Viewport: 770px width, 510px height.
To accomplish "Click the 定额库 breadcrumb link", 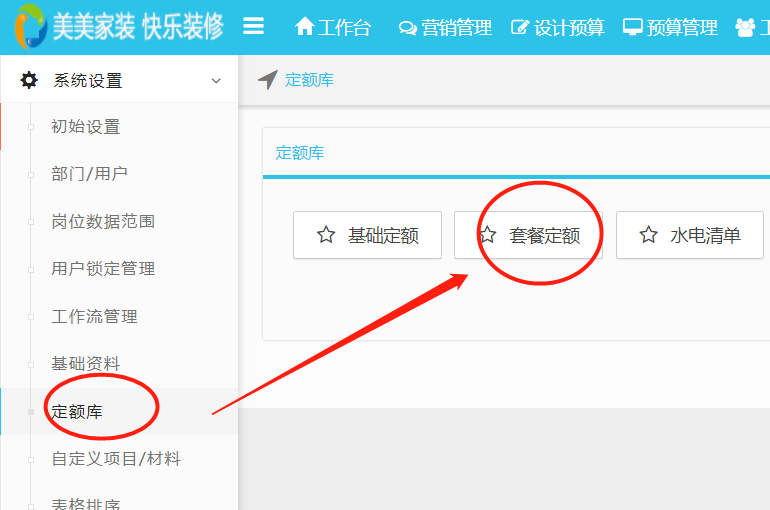I will (x=309, y=80).
